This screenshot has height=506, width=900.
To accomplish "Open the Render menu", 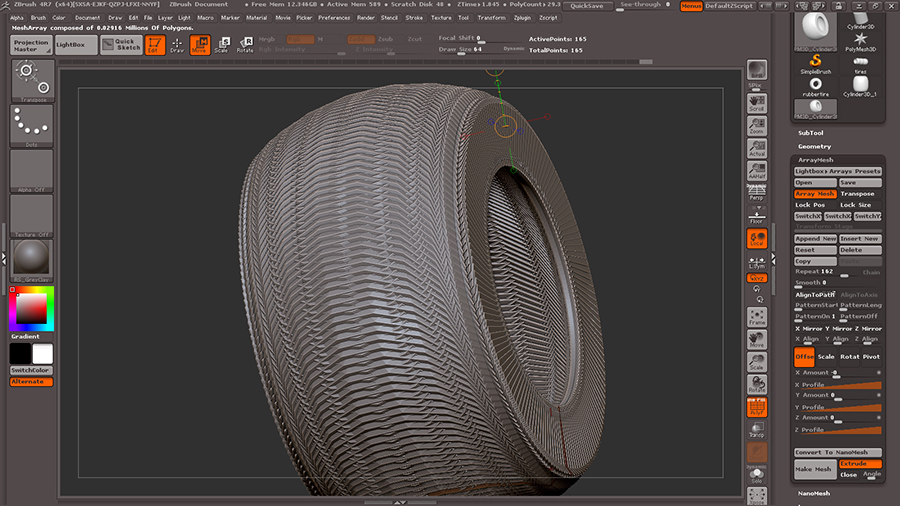I will pos(366,17).
